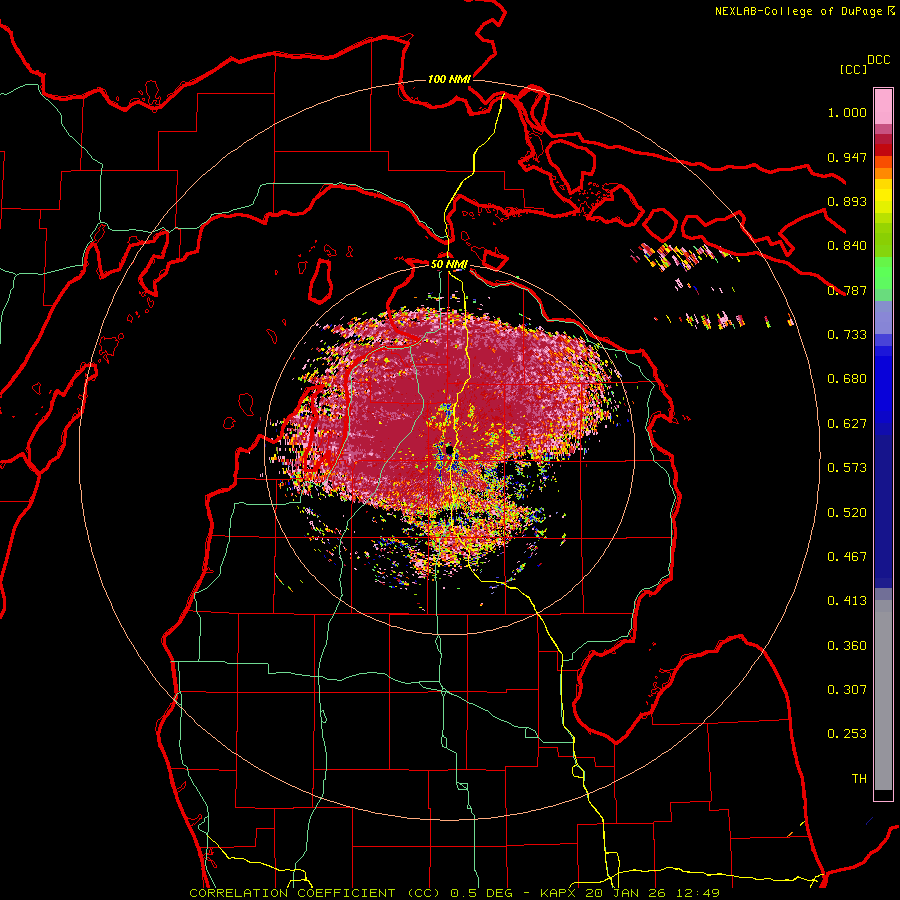Click the 0.467 legend value
The image size is (900, 900).
pyautogui.click(x=847, y=557)
